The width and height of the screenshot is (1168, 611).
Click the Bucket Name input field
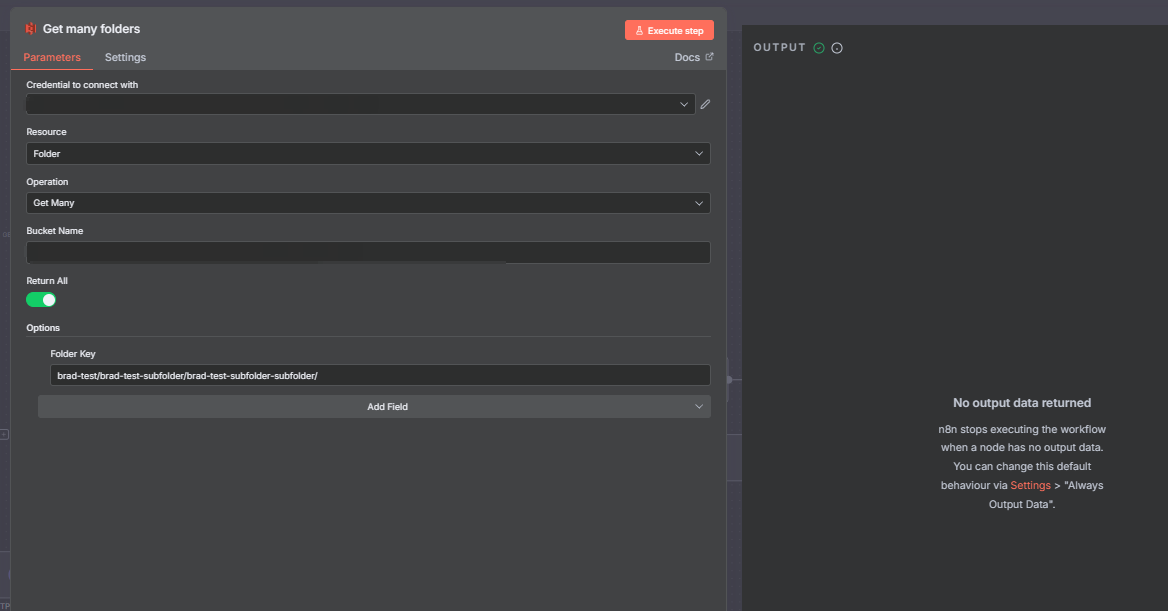[x=368, y=252]
